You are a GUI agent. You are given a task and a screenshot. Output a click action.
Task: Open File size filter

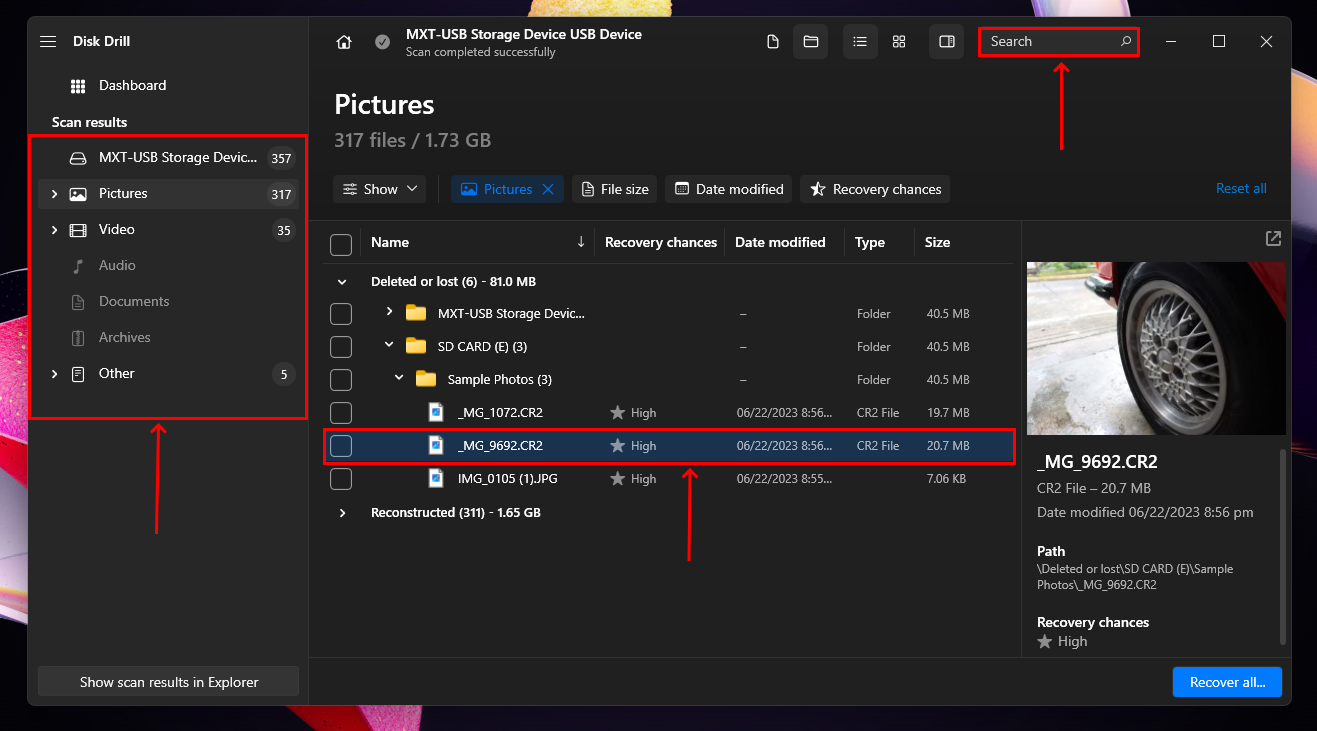click(614, 189)
